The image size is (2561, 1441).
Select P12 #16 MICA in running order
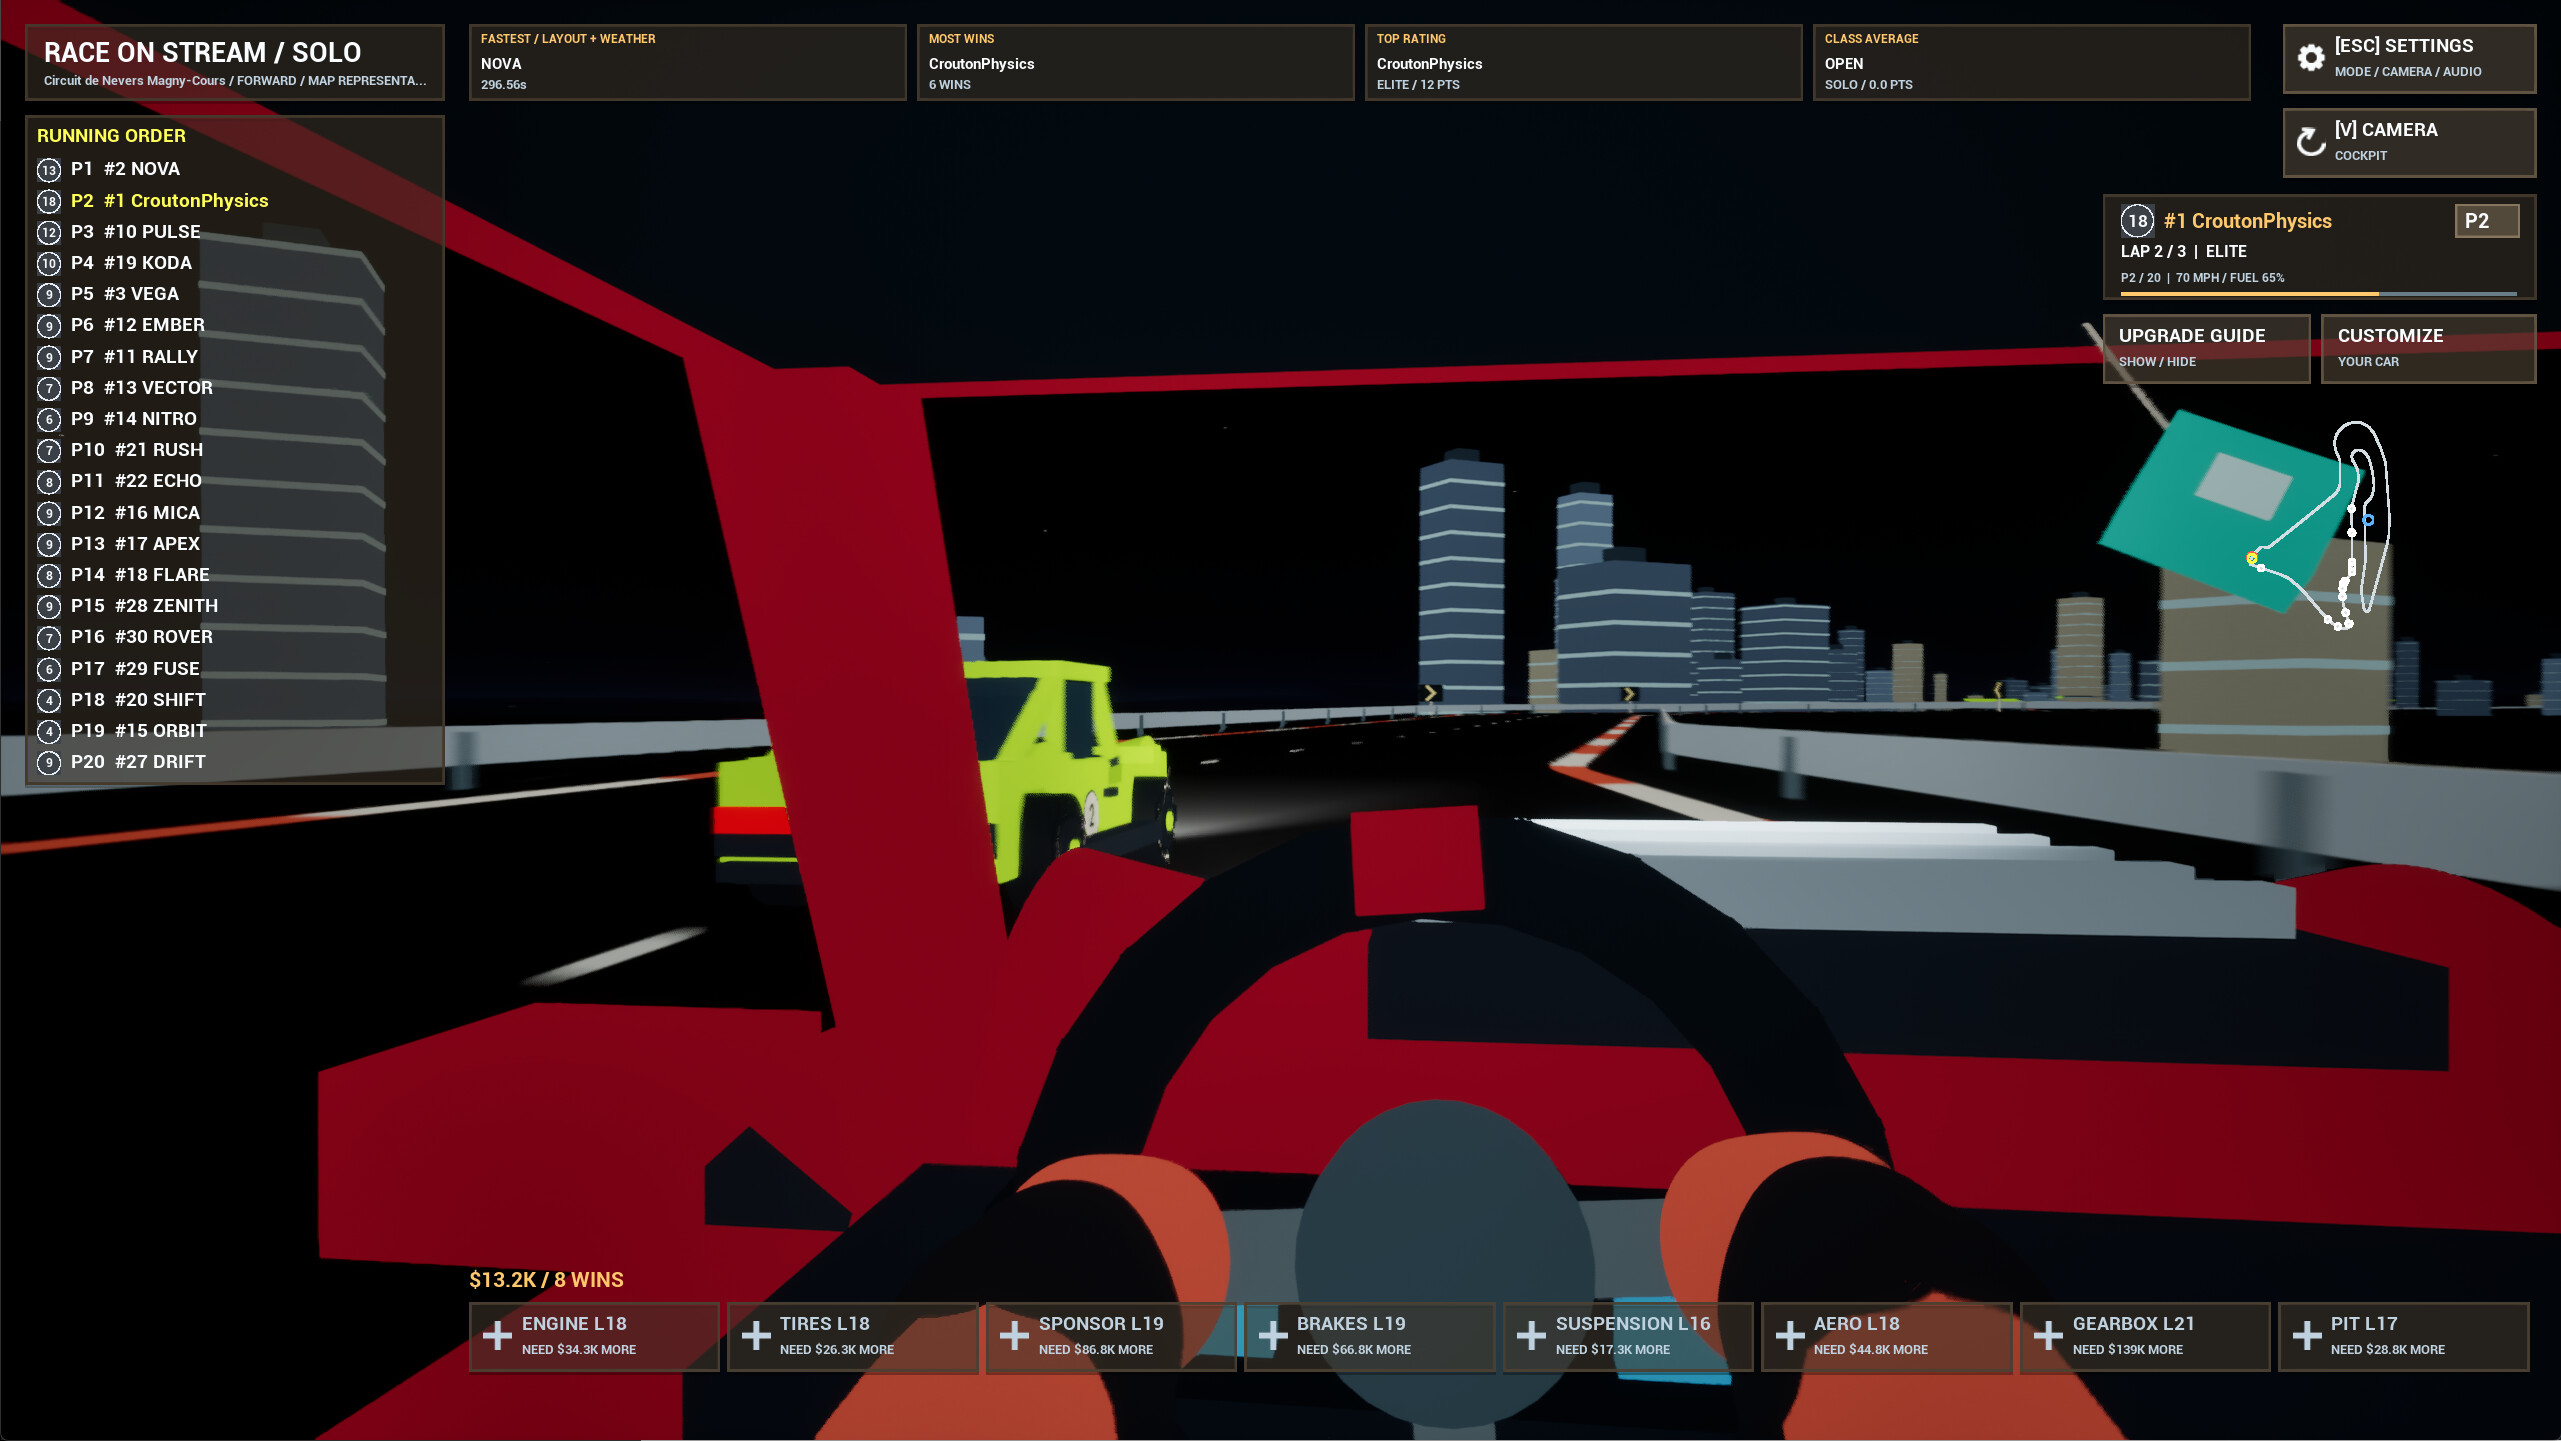234,513
